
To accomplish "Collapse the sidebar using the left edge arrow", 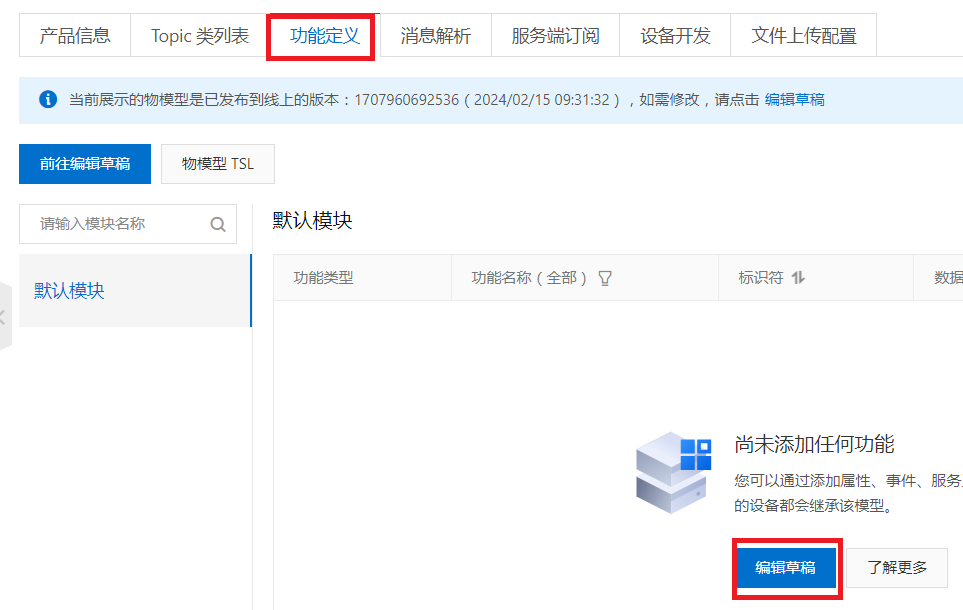I will click(4, 317).
